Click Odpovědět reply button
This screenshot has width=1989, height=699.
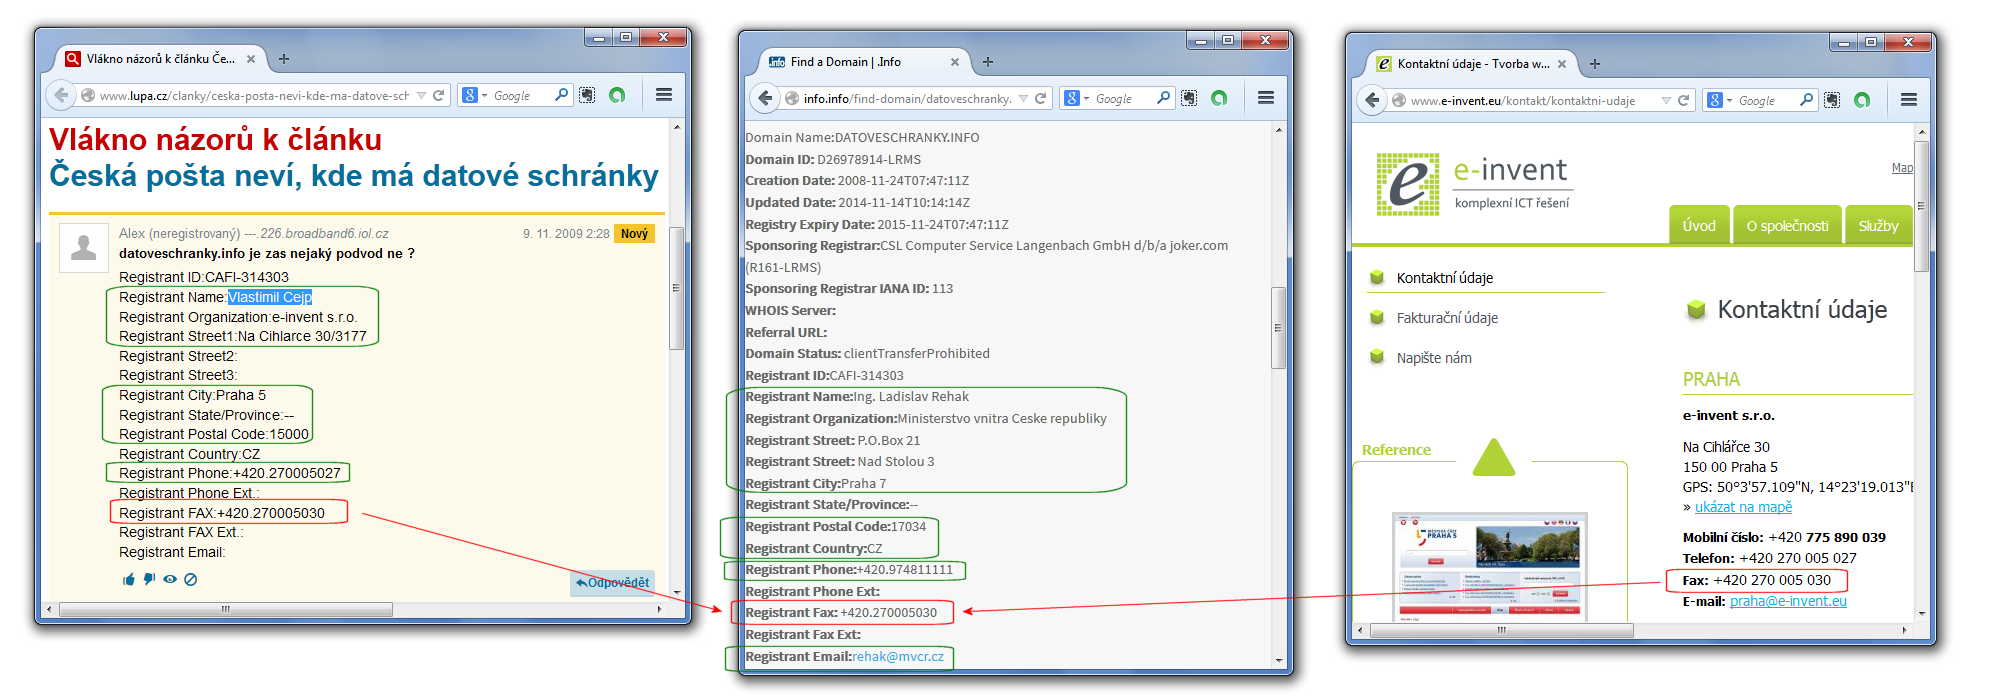(612, 583)
